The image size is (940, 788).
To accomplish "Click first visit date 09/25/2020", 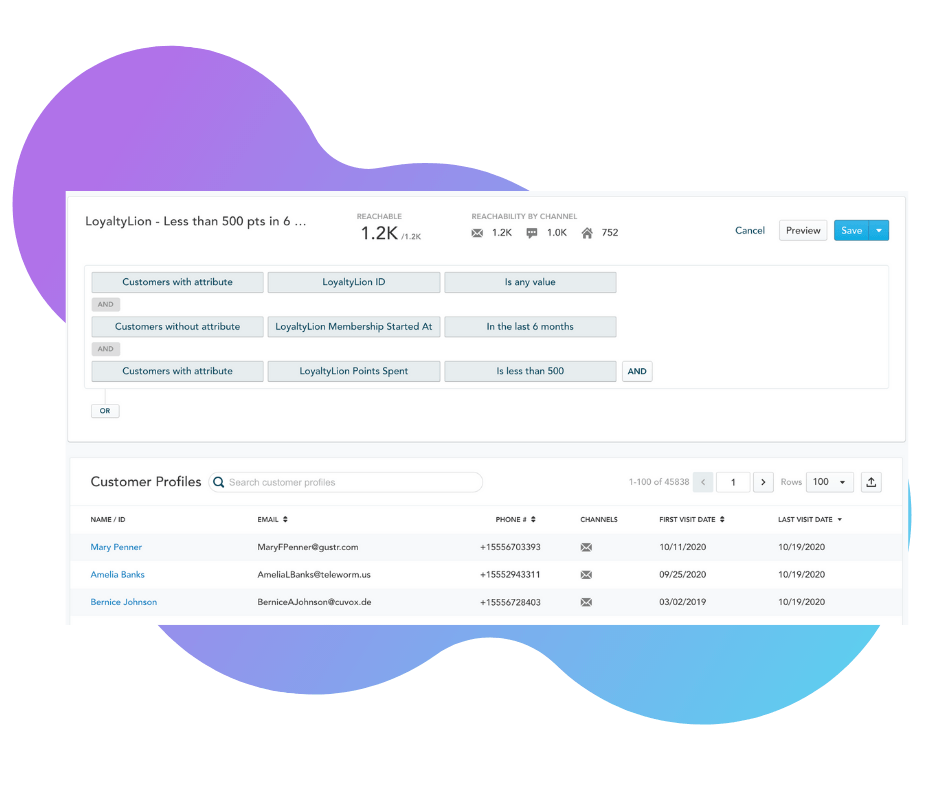I will (x=682, y=575).
